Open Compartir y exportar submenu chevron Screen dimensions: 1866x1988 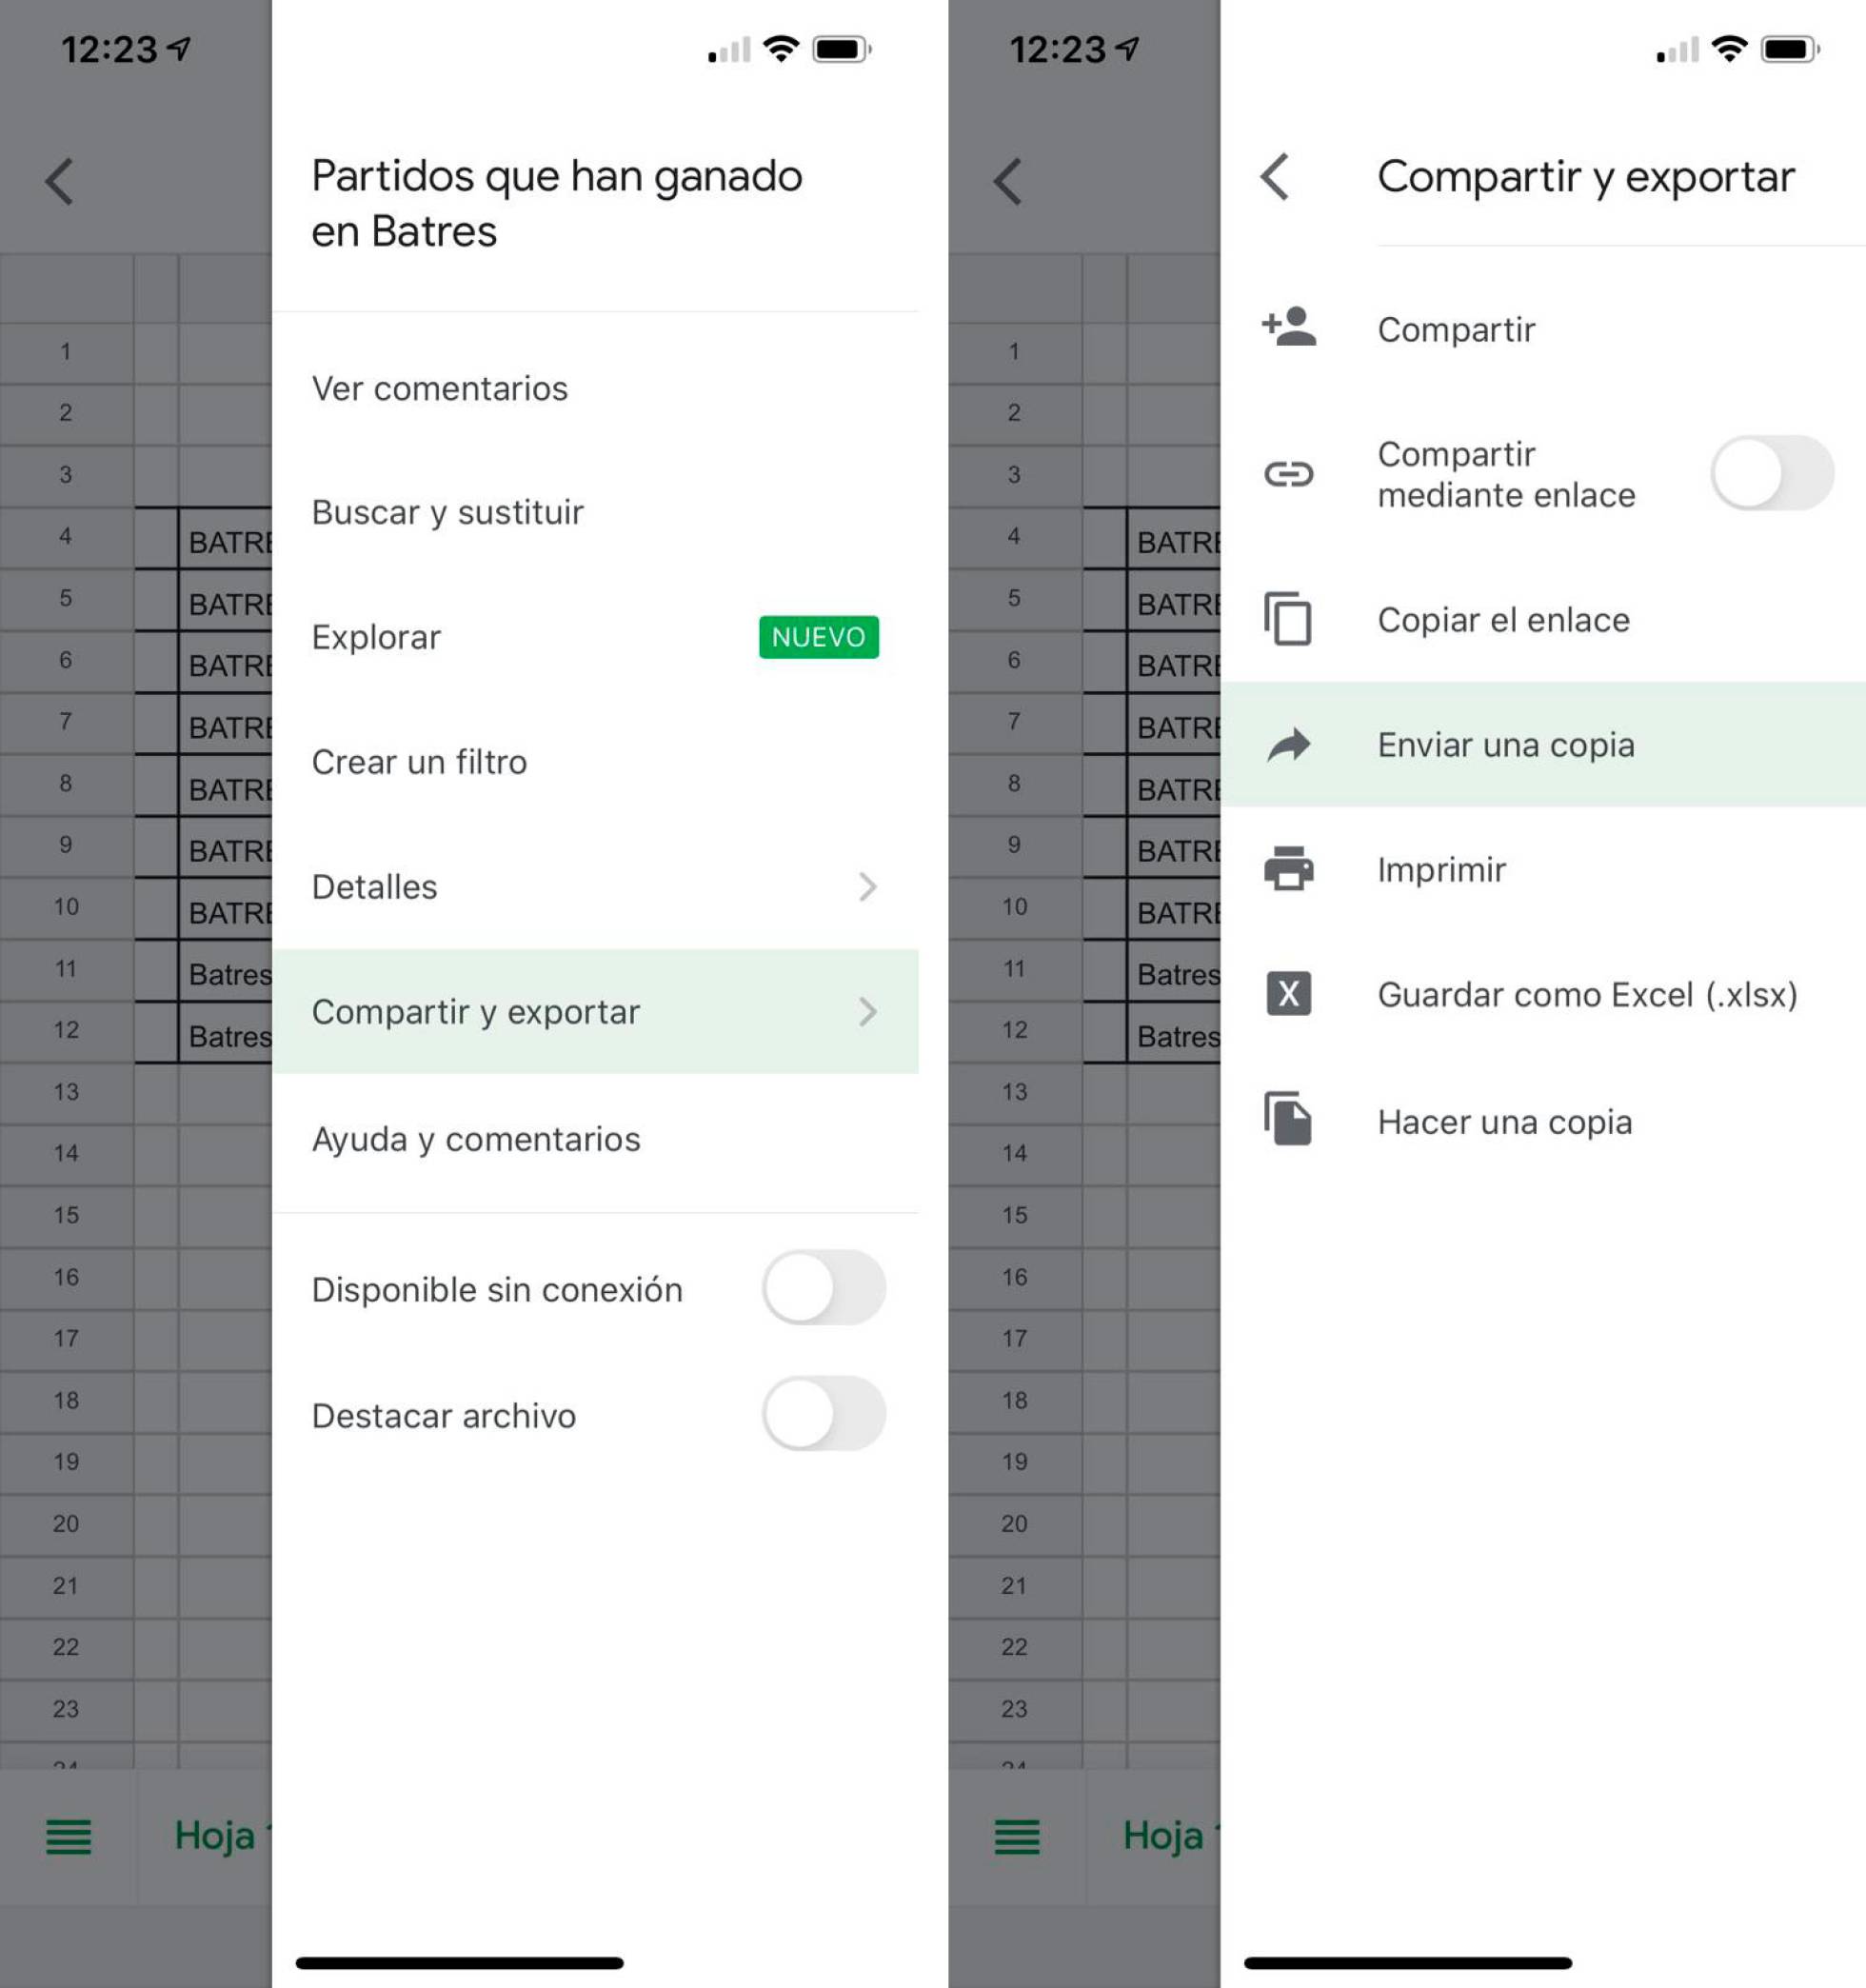tap(867, 1012)
